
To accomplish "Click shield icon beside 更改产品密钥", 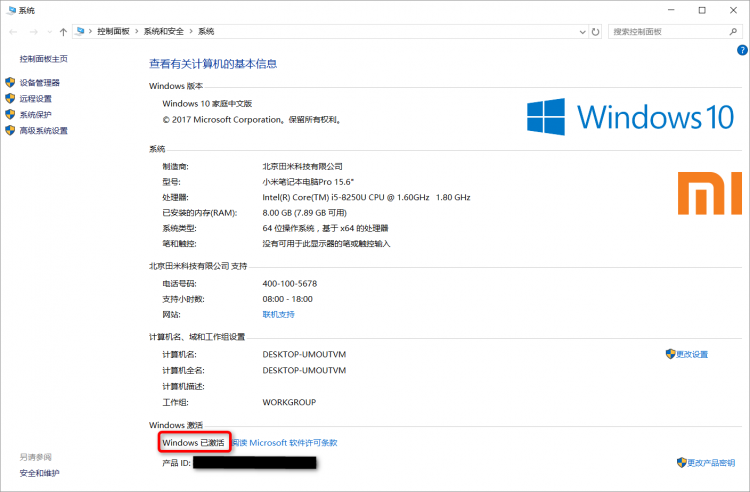I will click(x=682, y=462).
